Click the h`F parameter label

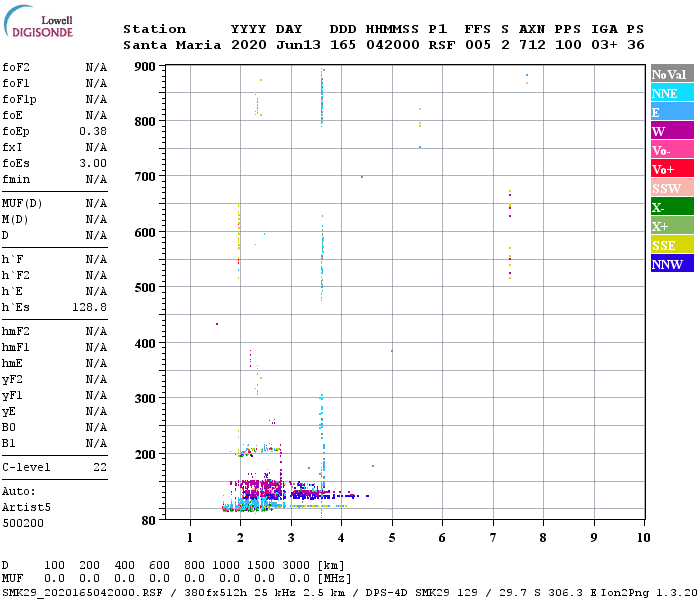point(12,259)
